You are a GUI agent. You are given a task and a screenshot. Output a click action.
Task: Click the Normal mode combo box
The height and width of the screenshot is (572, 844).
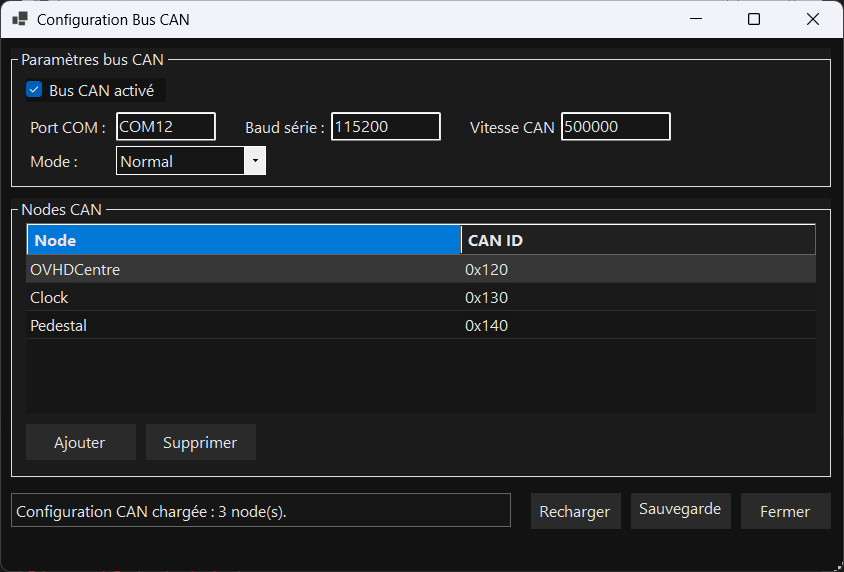click(x=180, y=161)
